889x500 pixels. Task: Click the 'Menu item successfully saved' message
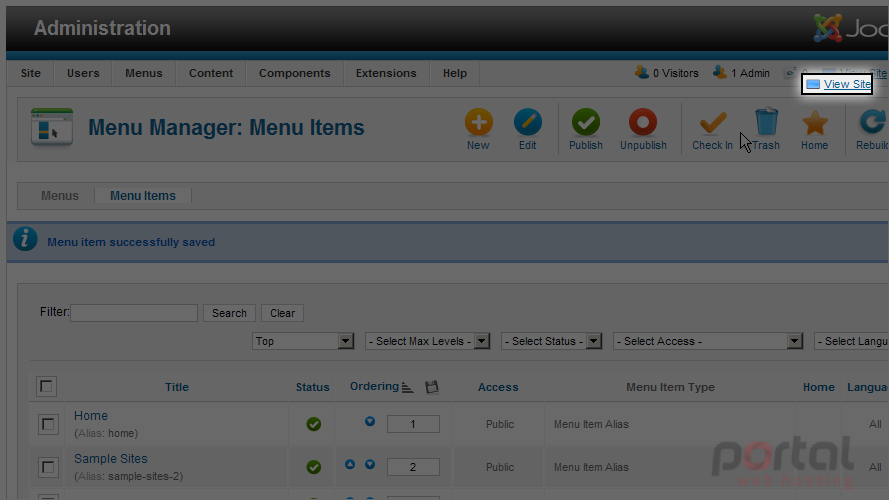click(131, 242)
